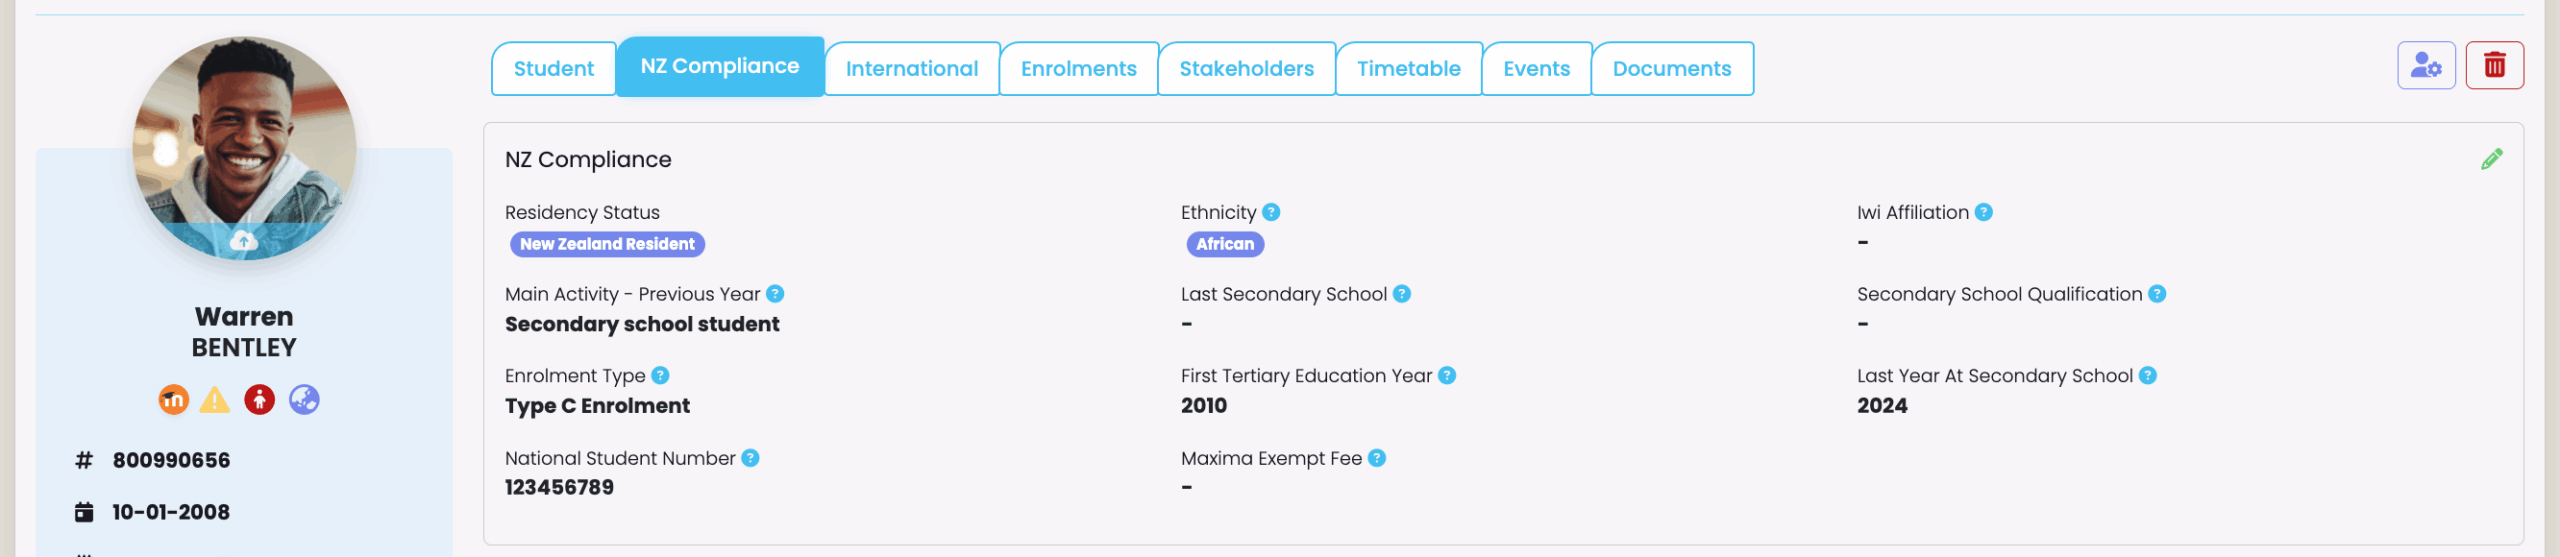Screen dimensions: 2560x557
Task: Open the Enrolments tab
Action: (x=1079, y=69)
